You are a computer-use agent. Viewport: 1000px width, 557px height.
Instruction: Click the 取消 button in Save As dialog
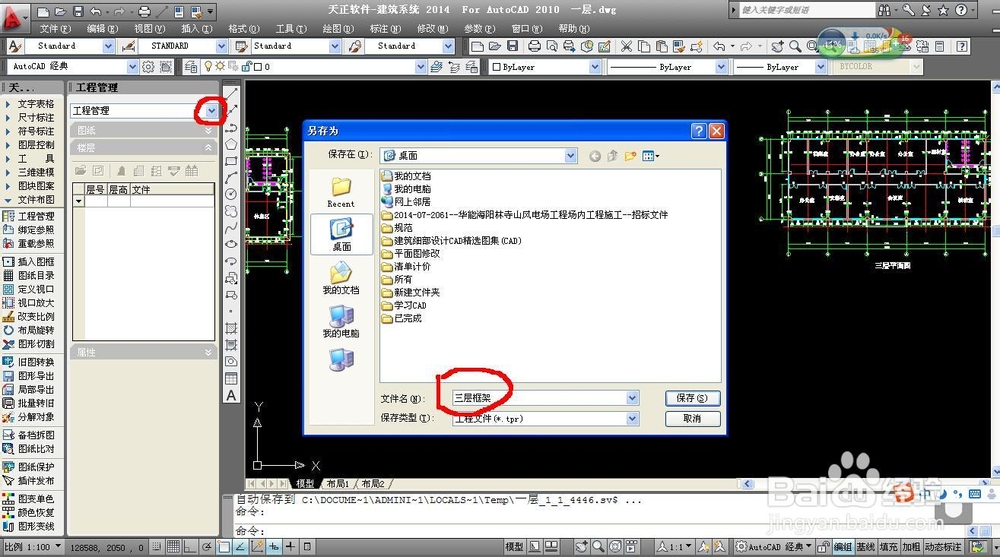coord(693,419)
